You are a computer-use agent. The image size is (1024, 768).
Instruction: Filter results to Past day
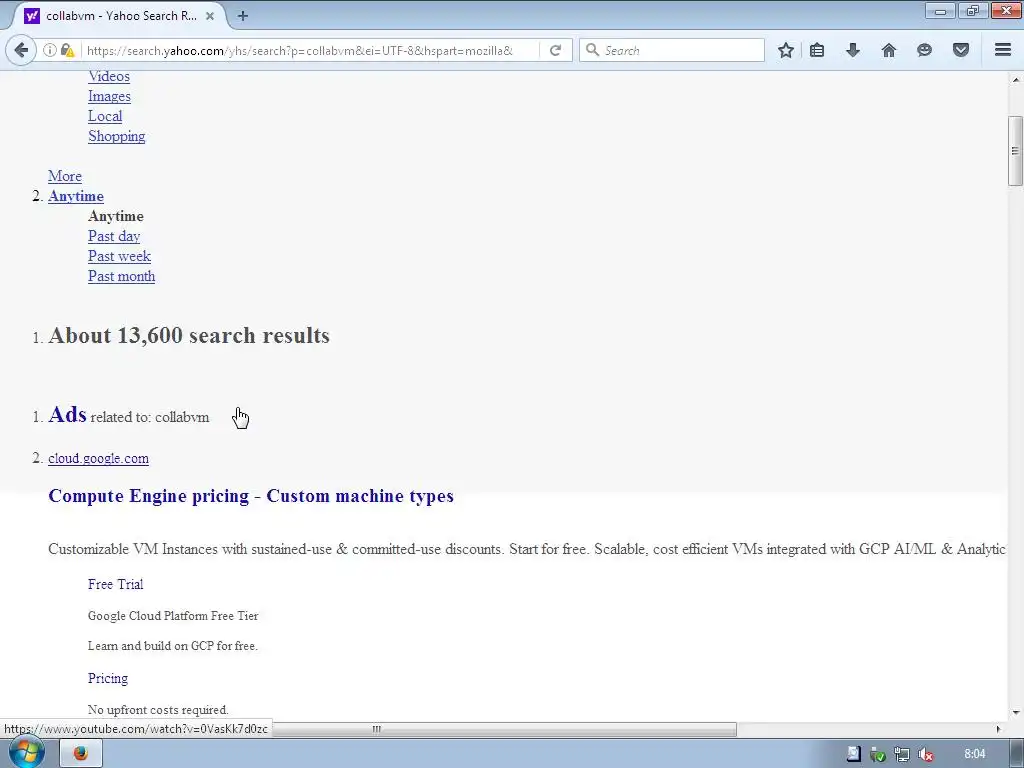pos(114,236)
